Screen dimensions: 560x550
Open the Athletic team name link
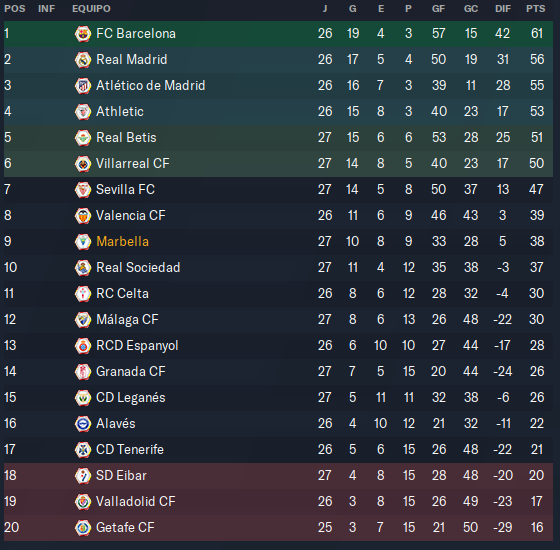[x=120, y=111]
